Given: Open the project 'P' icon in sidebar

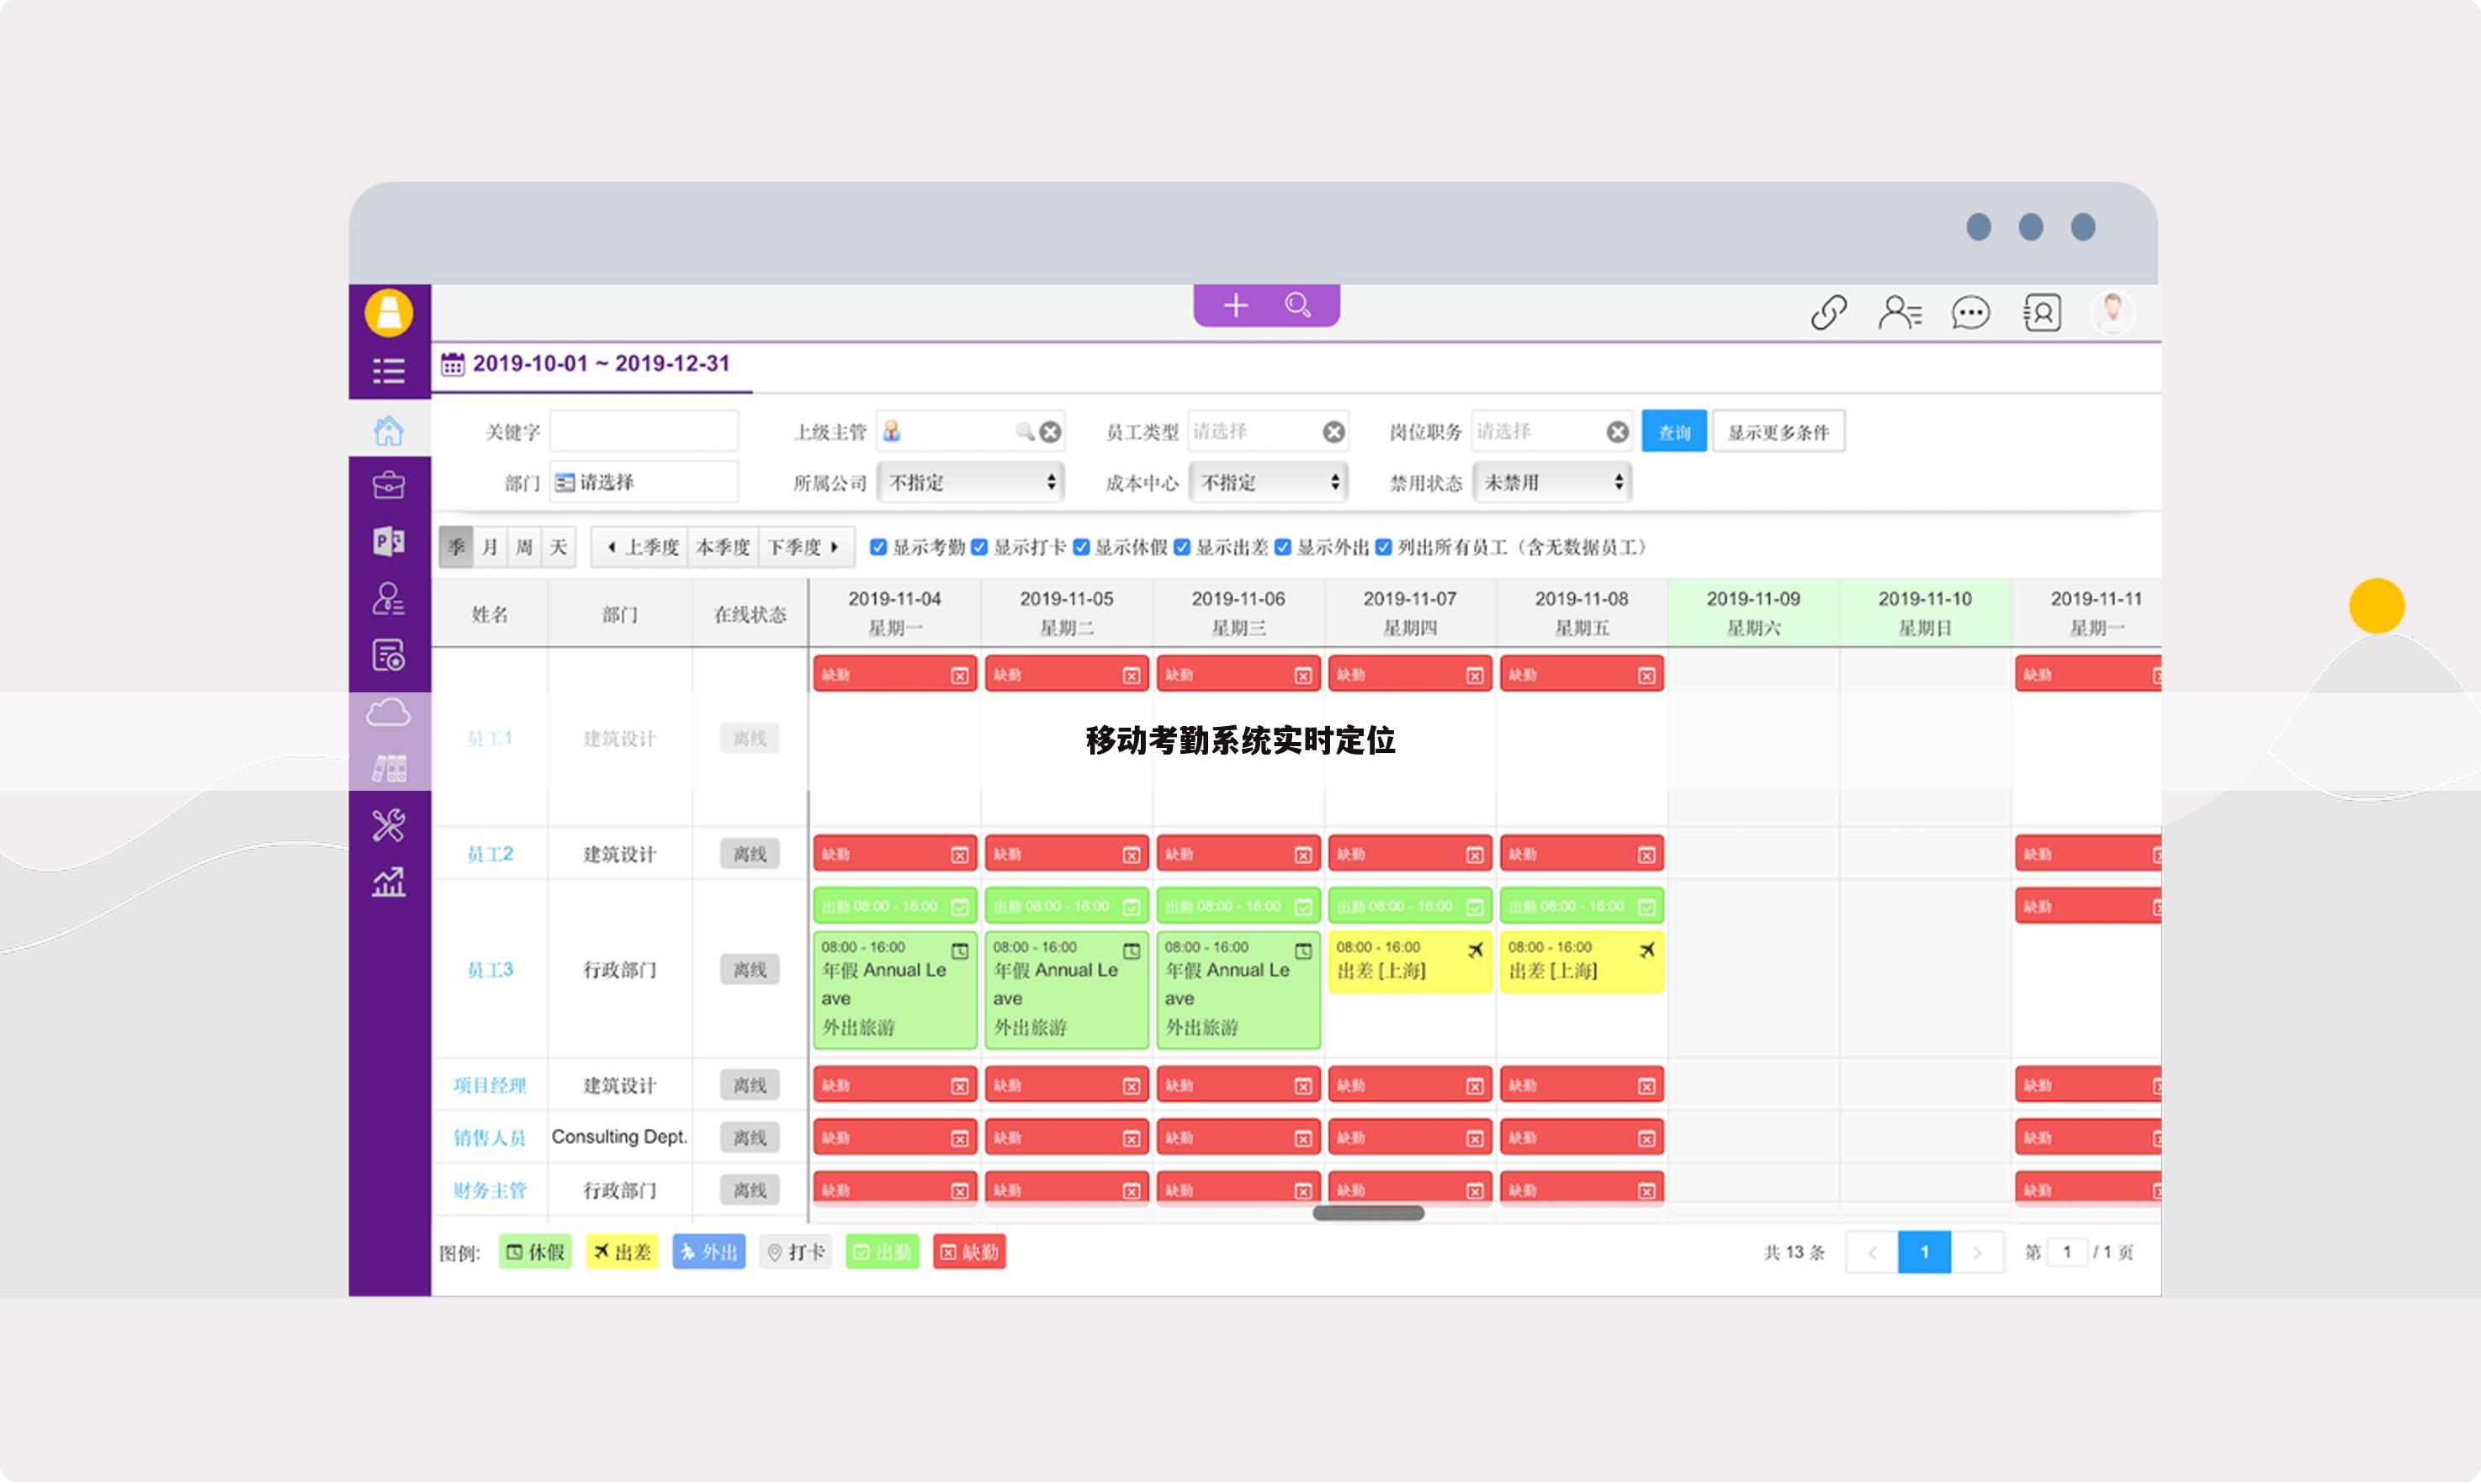Looking at the screenshot, I should pyautogui.click(x=389, y=541).
